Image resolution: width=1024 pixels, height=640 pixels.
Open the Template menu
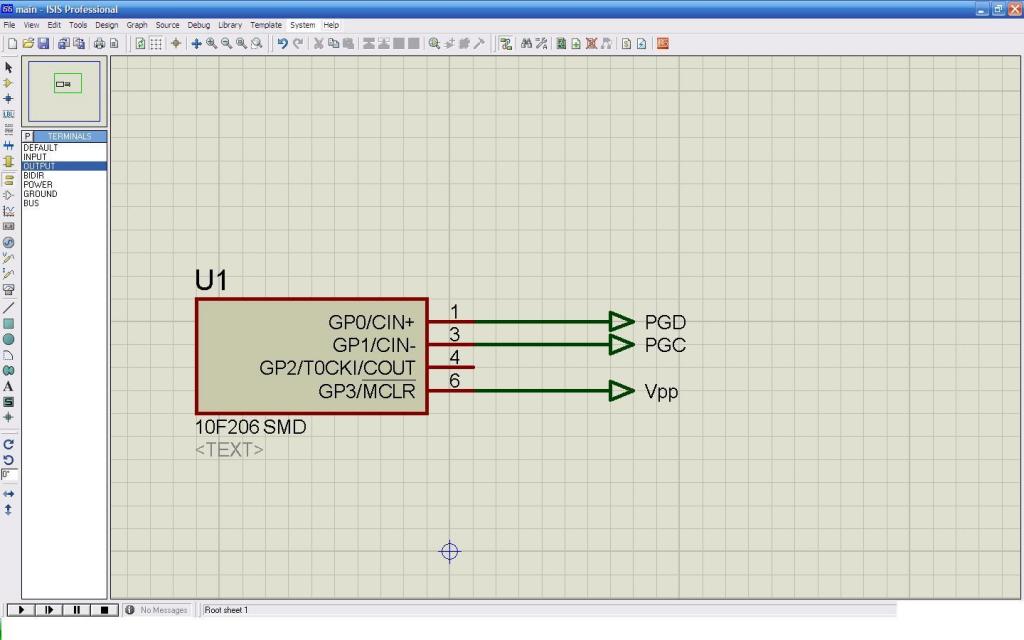[x=266, y=25]
